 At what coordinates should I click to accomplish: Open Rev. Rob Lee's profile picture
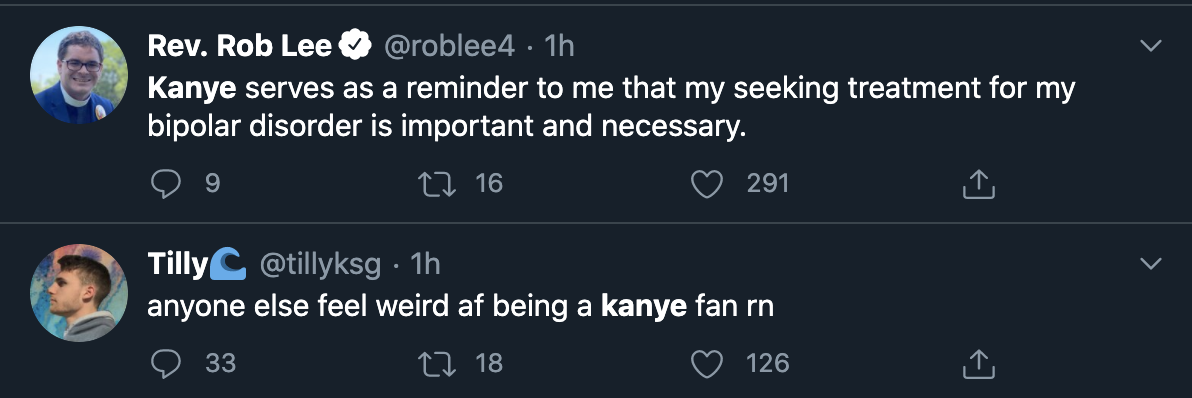tap(79, 74)
